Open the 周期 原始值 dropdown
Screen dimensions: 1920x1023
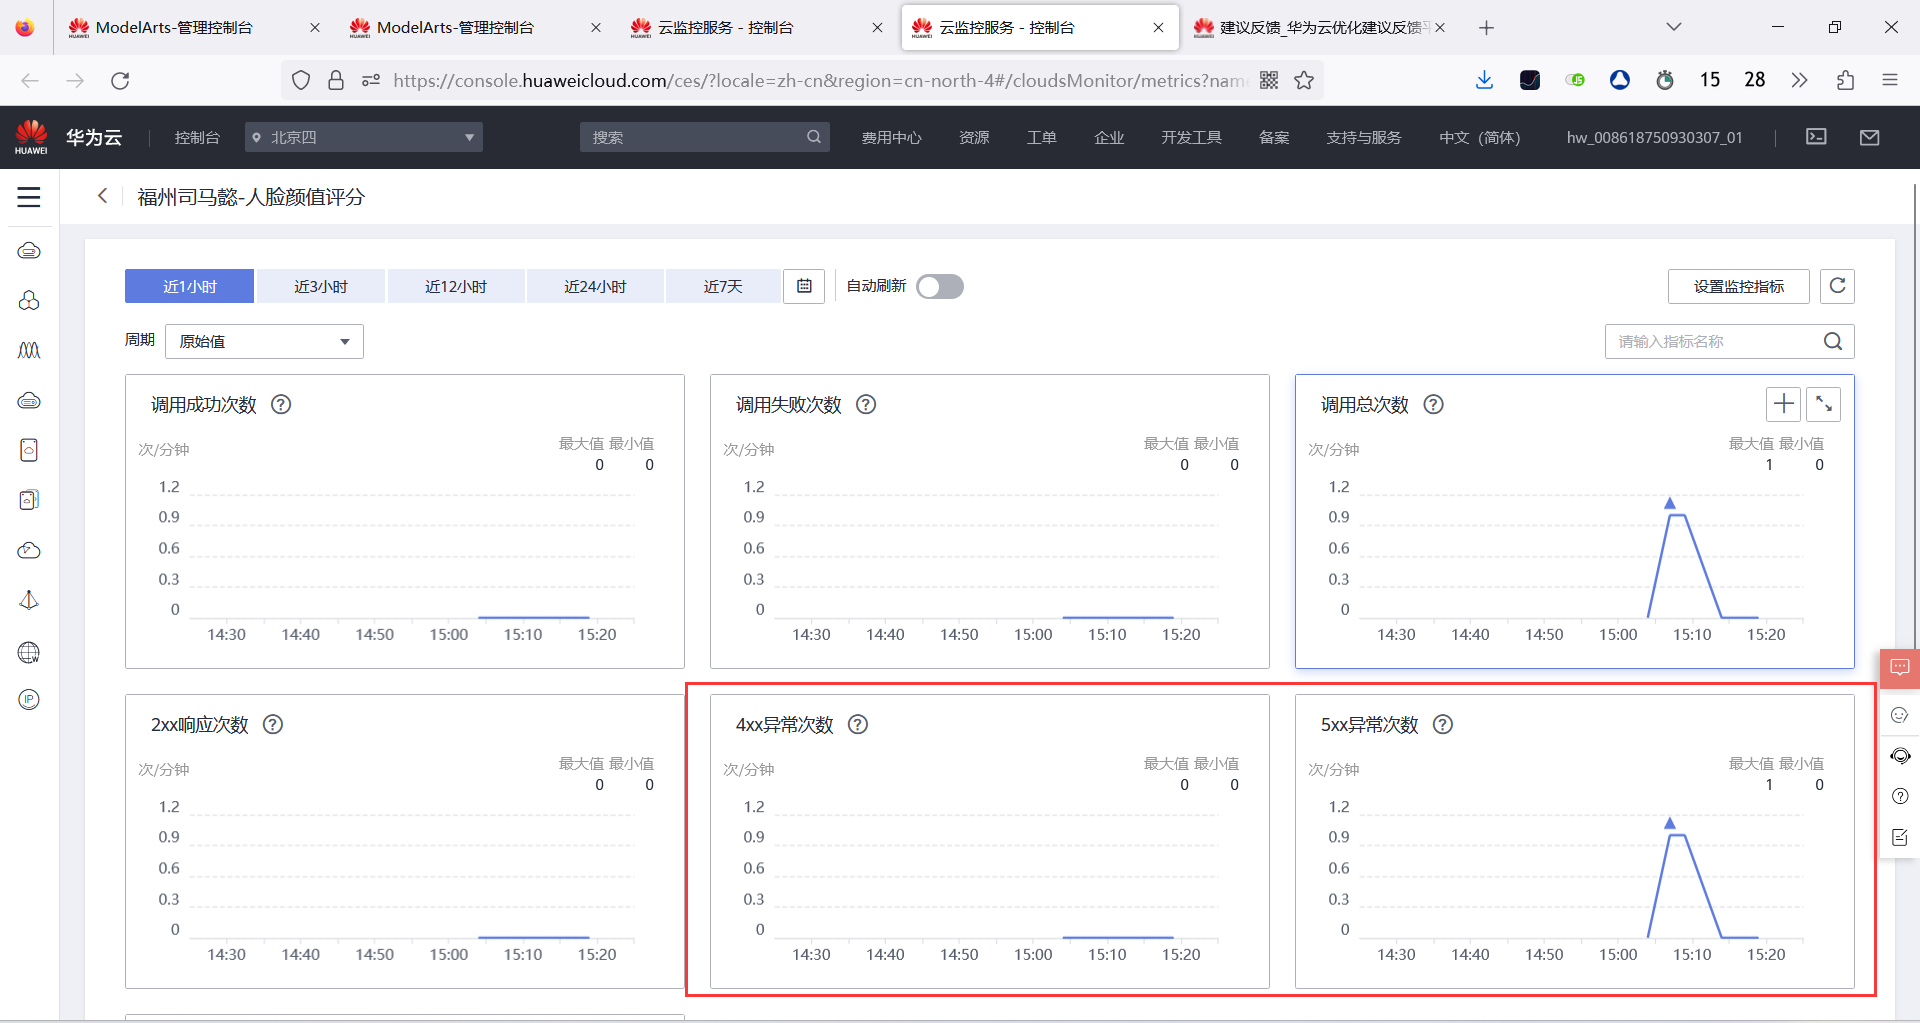pyautogui.click(x=264, y=341)
